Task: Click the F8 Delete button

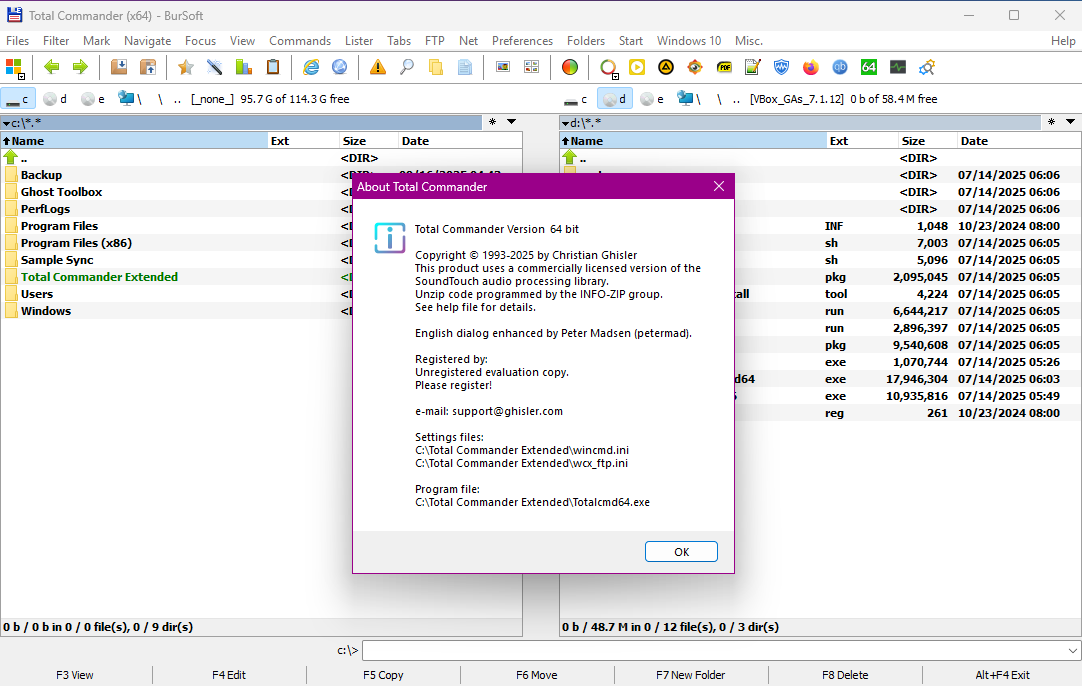Action: coord(845,675)
